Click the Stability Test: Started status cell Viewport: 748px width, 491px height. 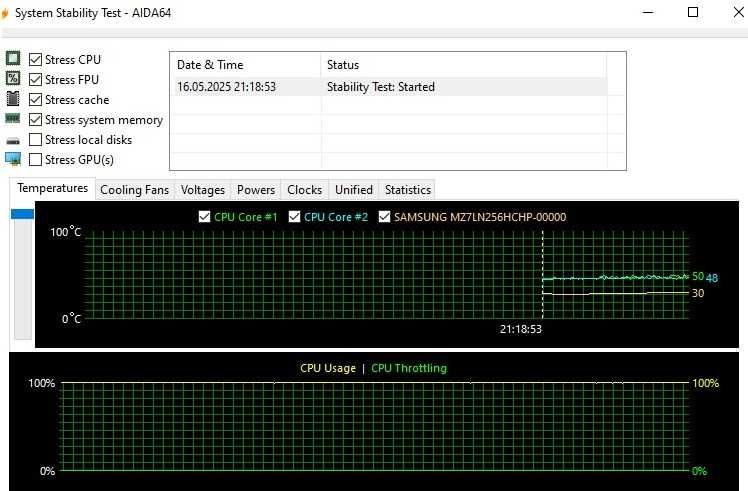click(381, 87)
